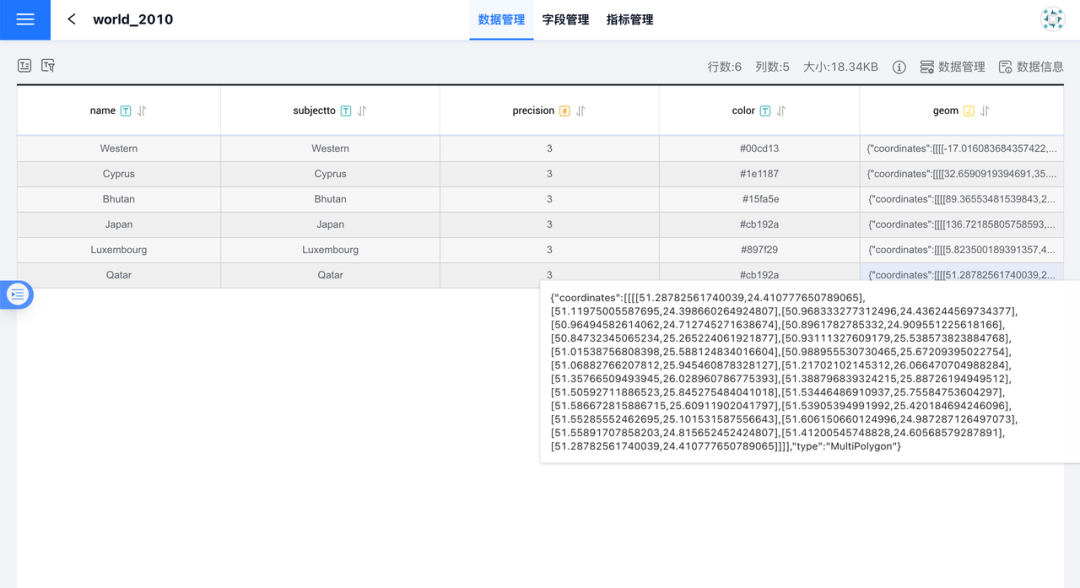Open the floating side panel list button

point(17,295)
